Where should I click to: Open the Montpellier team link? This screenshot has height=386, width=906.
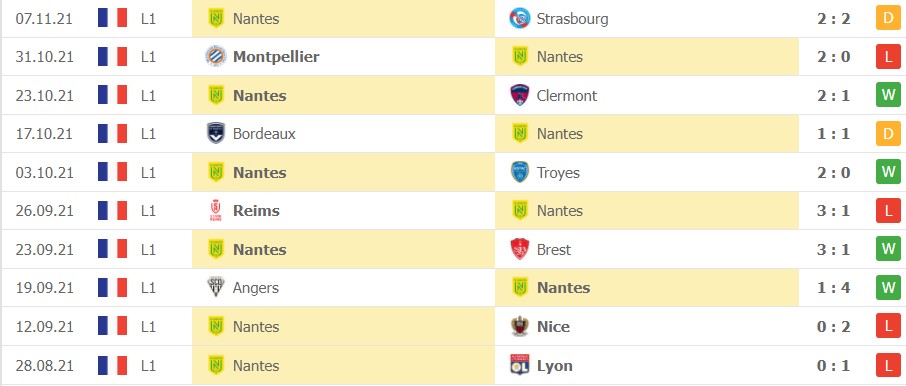(276, 57)
